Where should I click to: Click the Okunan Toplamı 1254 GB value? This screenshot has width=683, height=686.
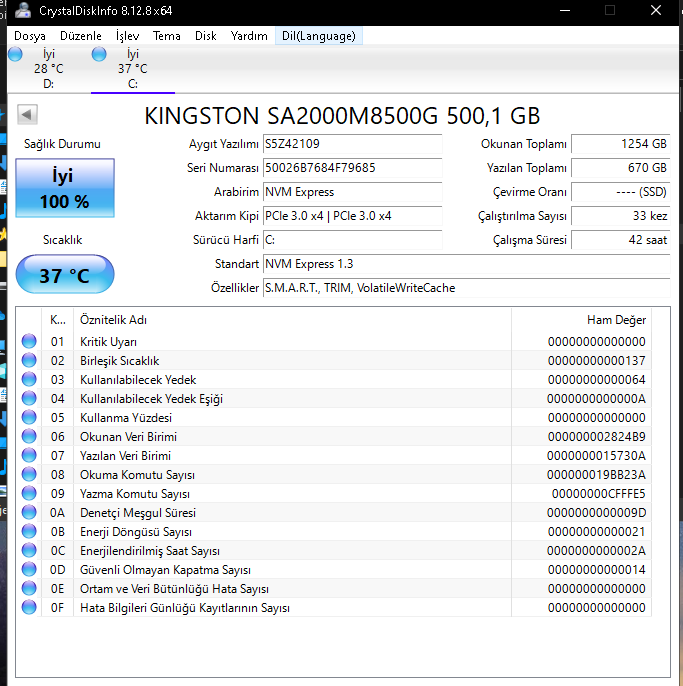tap(620, 144)
